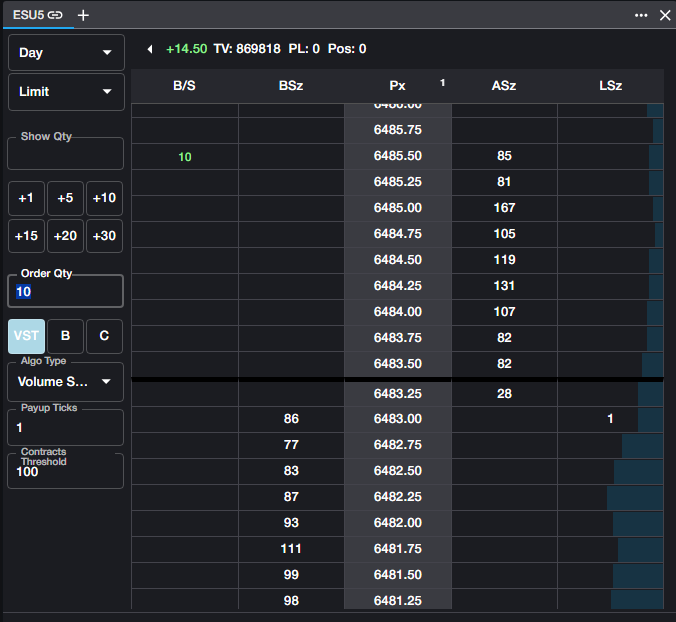The image size is (676, 622).
Task: Click the +1 quantity button
Action: point(26,198)
